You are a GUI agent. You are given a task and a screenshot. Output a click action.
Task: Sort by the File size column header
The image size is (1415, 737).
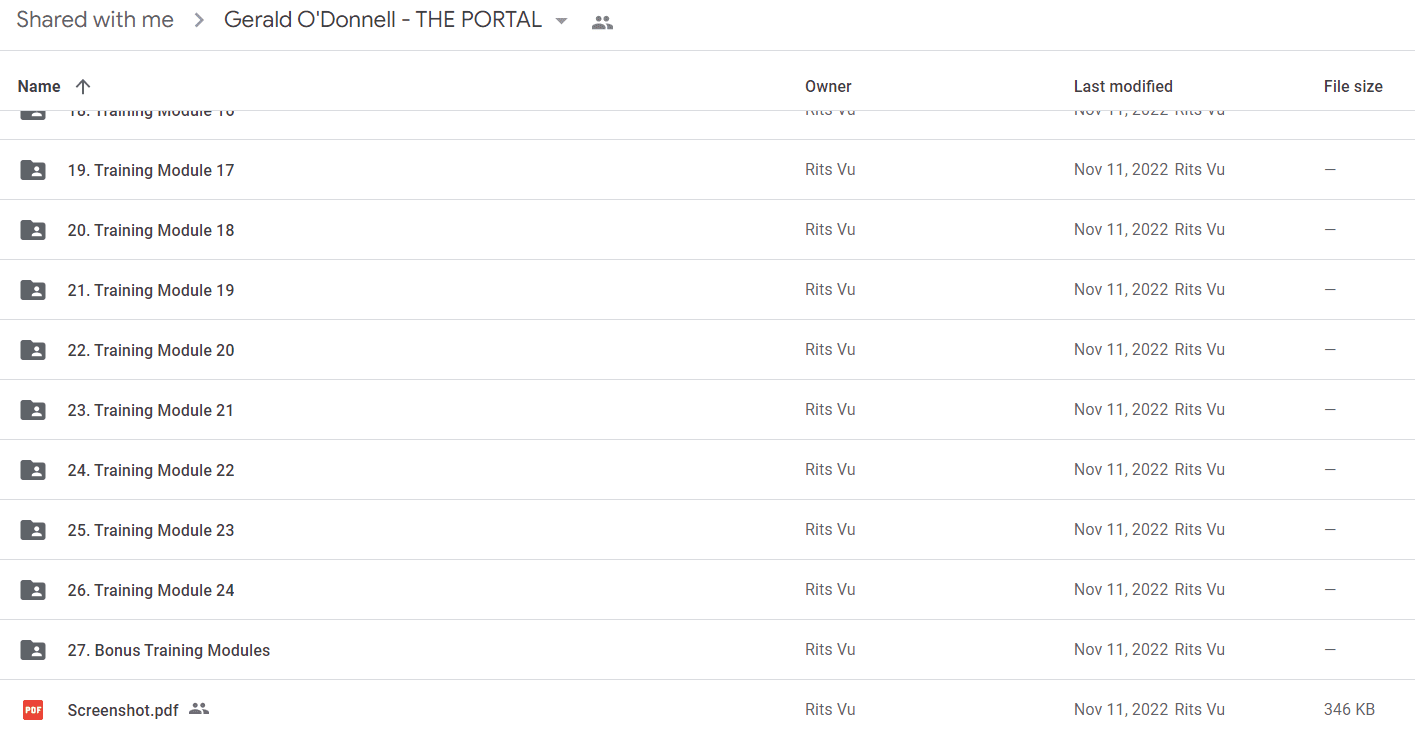point(1353,86)
